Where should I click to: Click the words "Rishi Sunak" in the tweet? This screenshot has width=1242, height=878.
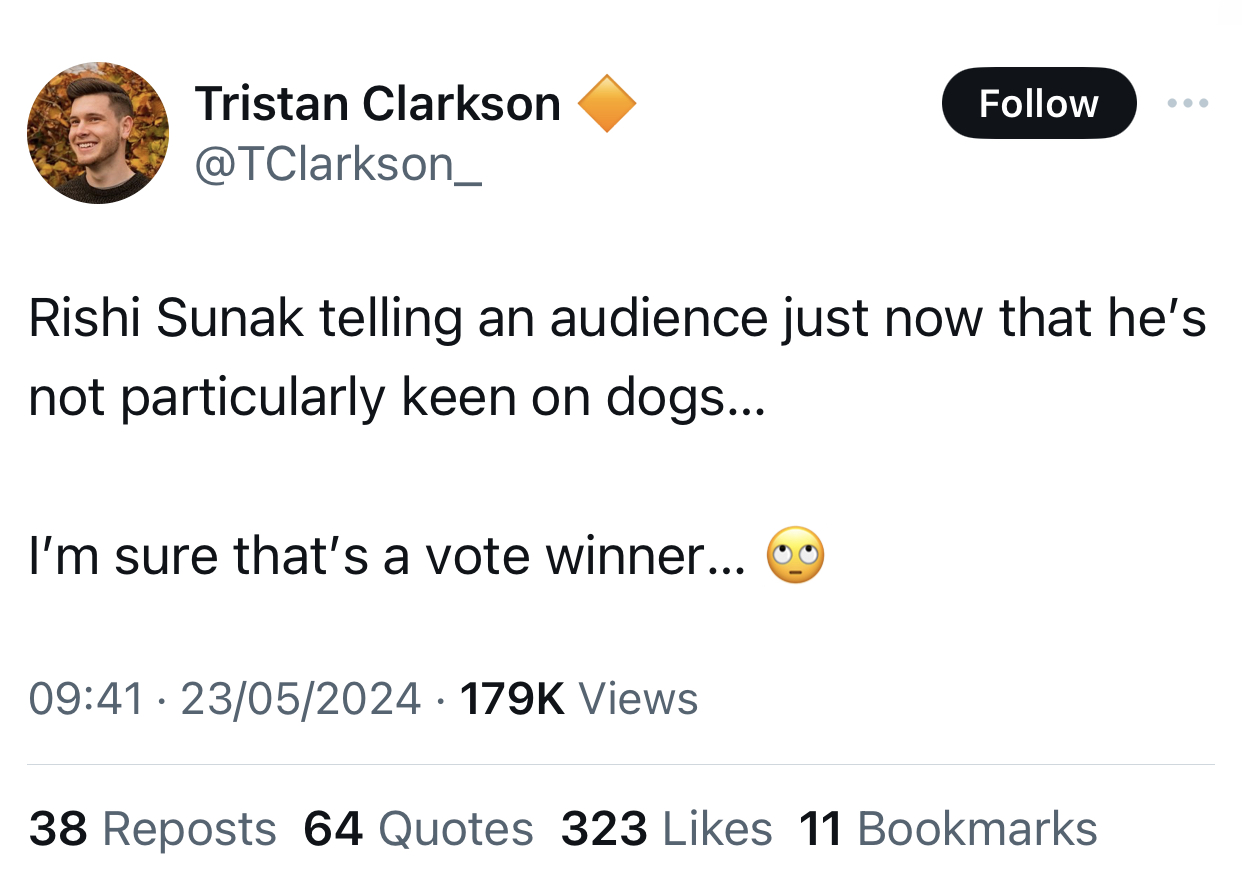(x=167, y=318)
